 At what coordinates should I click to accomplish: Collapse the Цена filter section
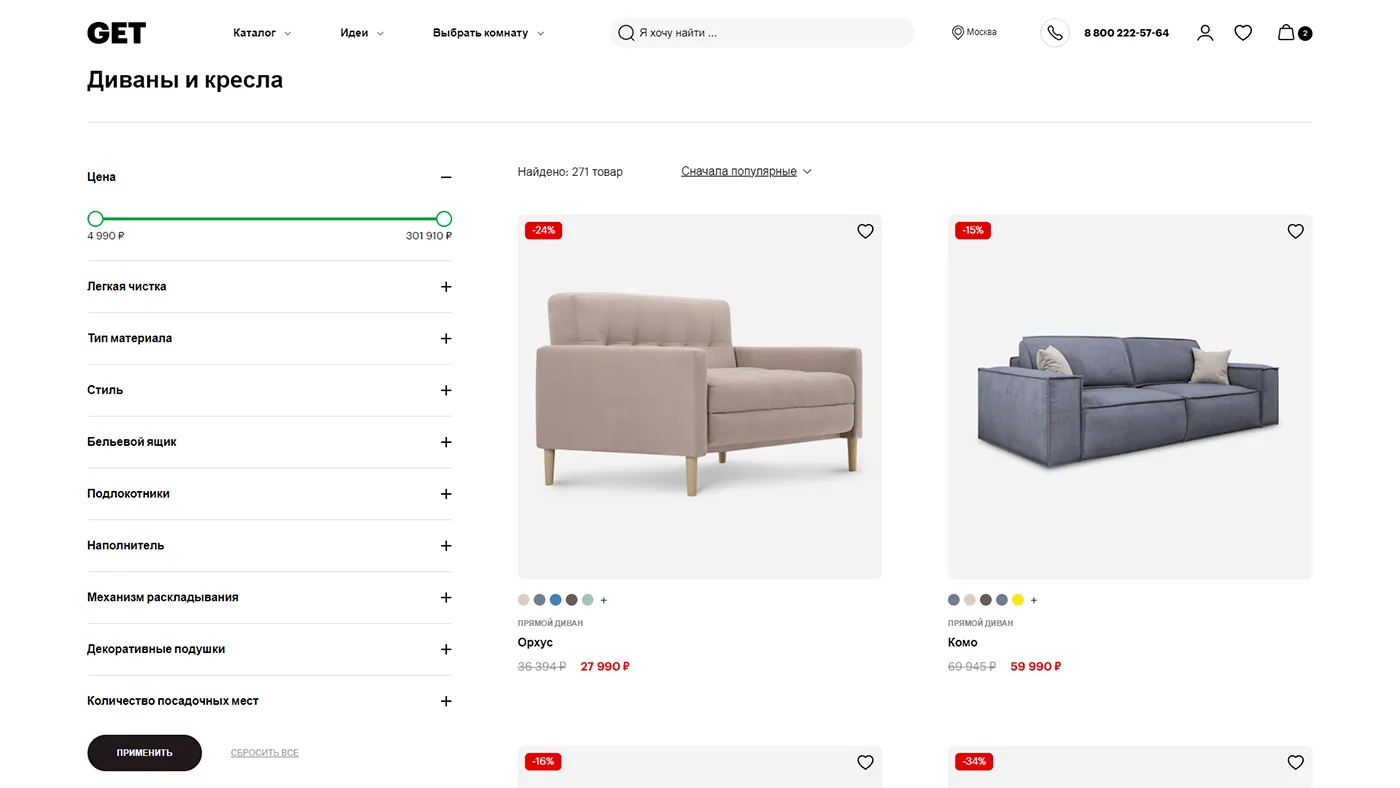pos(446,177)
